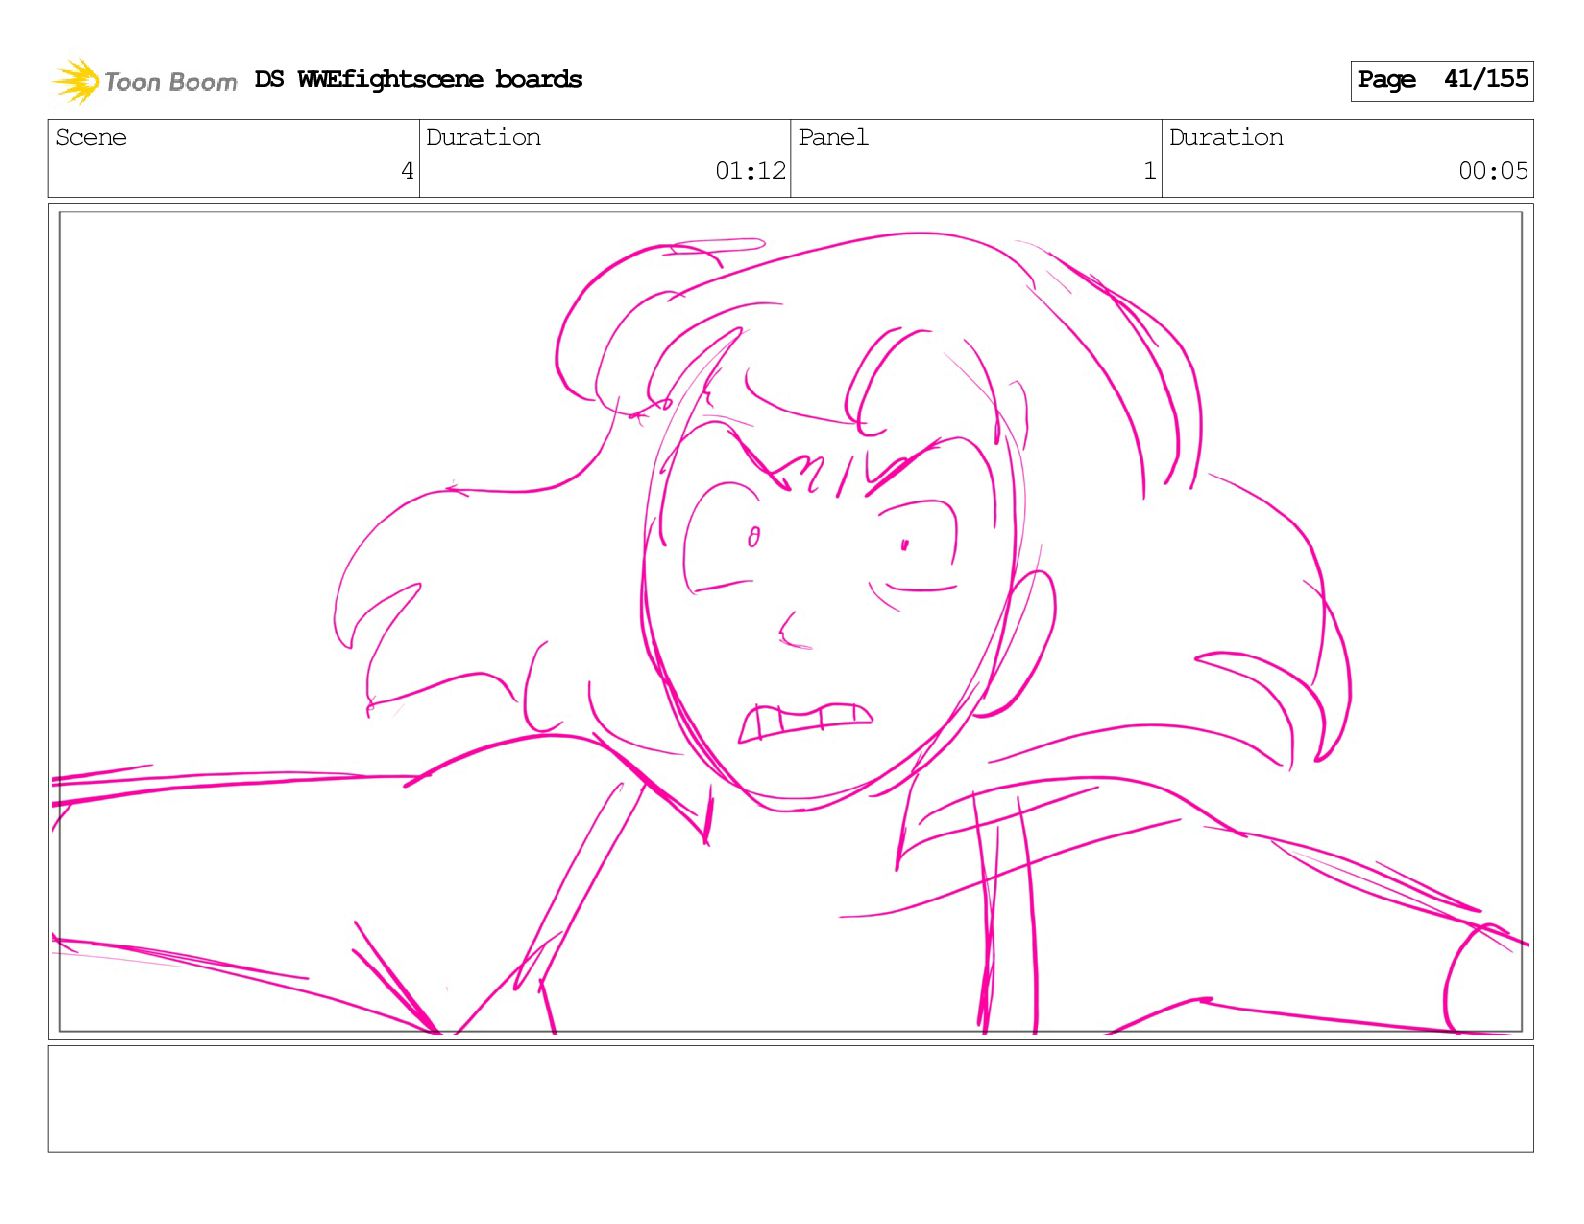Click the panel Duration label next to 00:05

pyautogui.click(x=1226, y=137)
